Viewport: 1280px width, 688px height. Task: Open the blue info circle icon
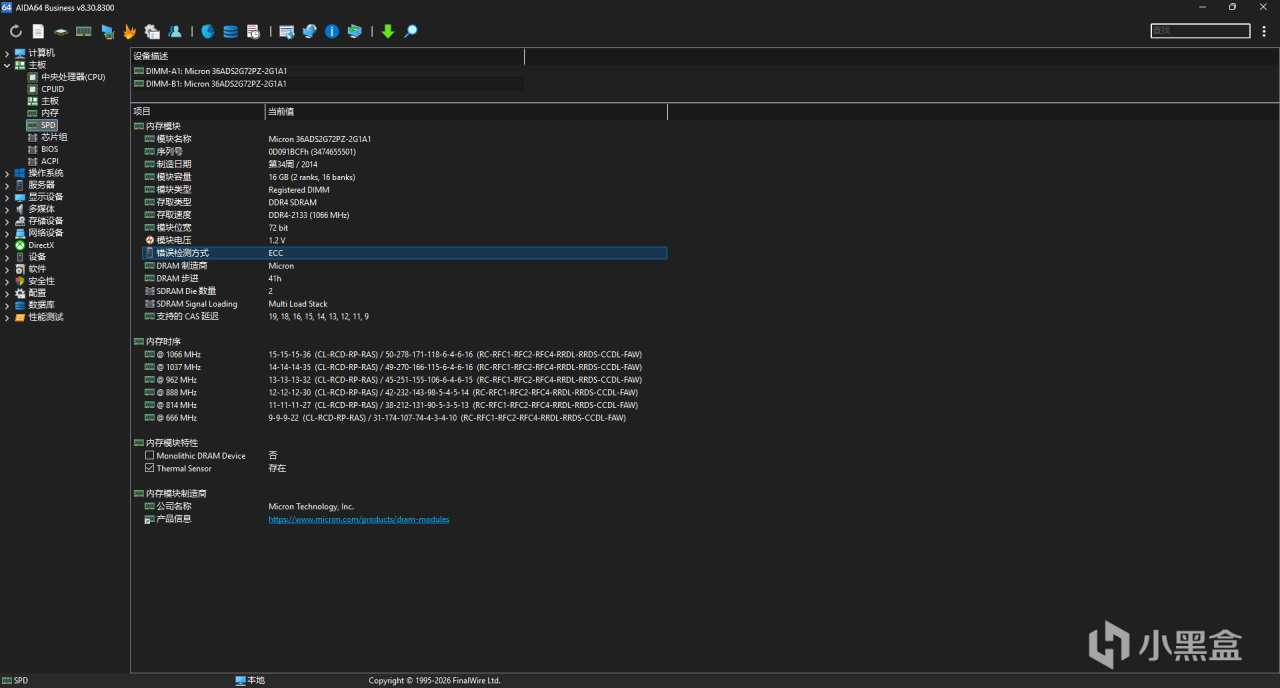pyautogui.click(x=332, y=31)
